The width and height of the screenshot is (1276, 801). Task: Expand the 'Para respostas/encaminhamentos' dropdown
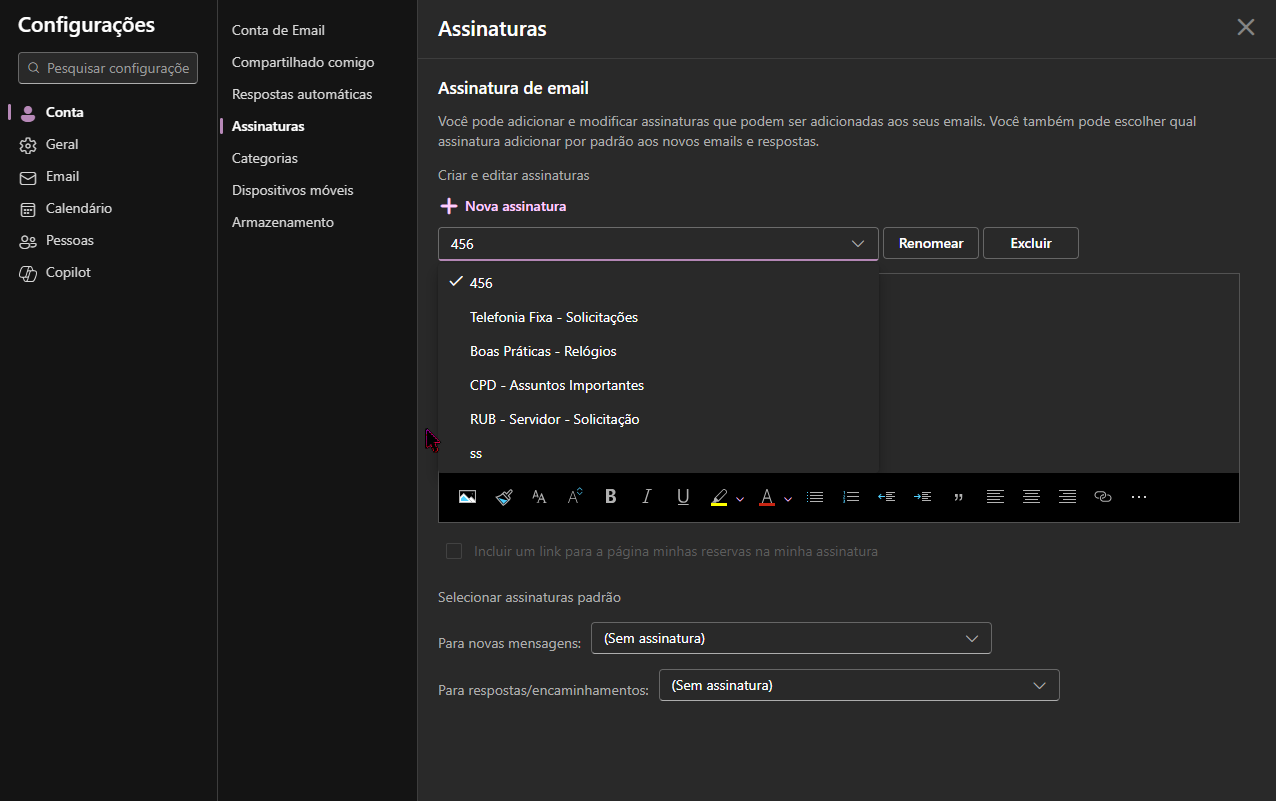pos(858,685)
